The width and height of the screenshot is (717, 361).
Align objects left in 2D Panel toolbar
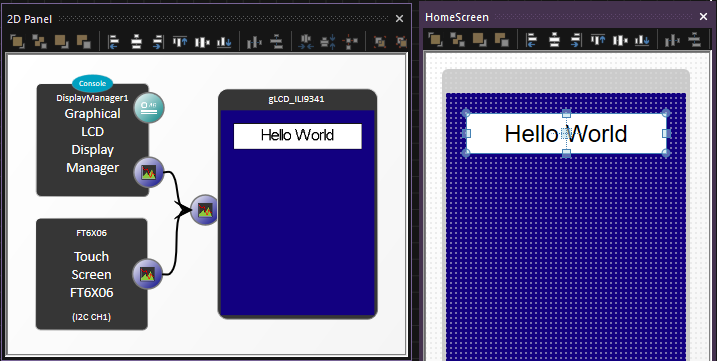click(113, 42)
